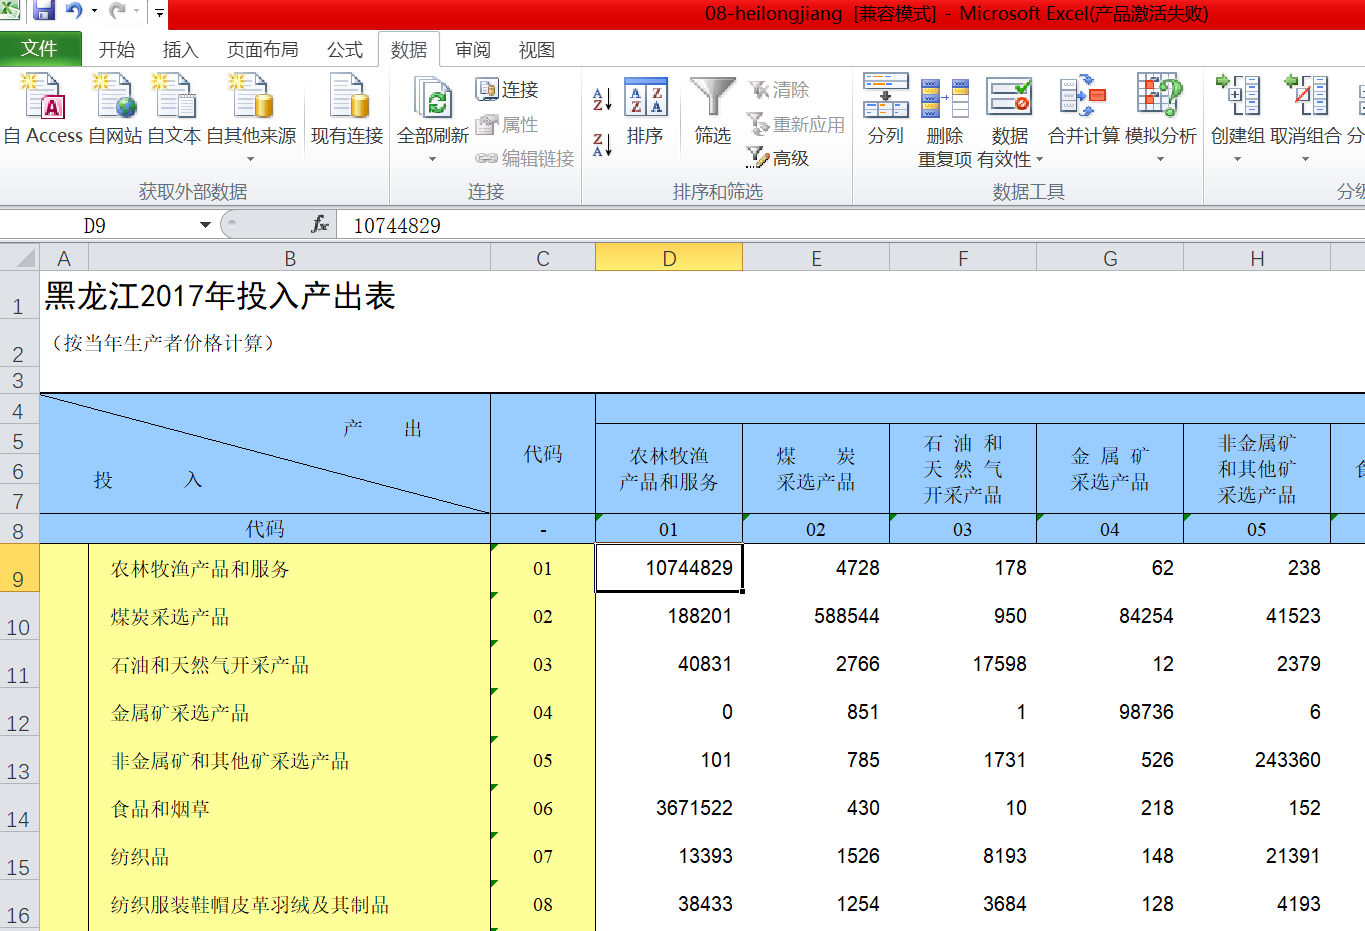Click the From Access import icon

click(x=43, y=98)
